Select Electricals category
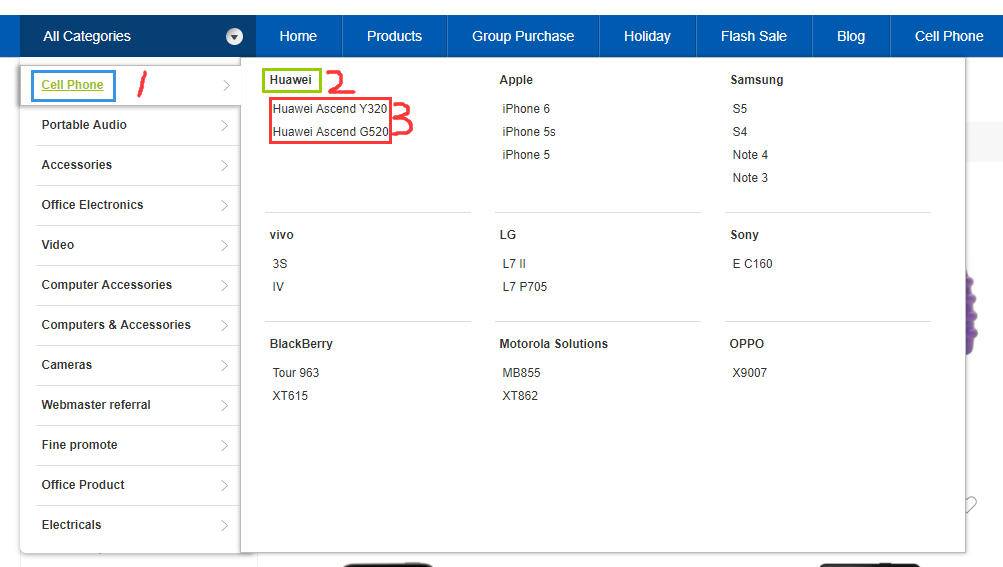1003x567 pixels. tap(72, 525)
